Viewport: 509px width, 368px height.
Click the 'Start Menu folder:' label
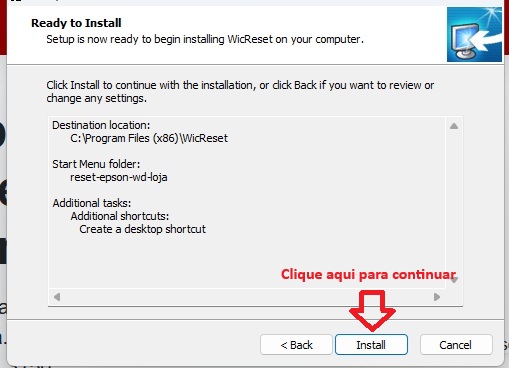[x=96, y=164]
